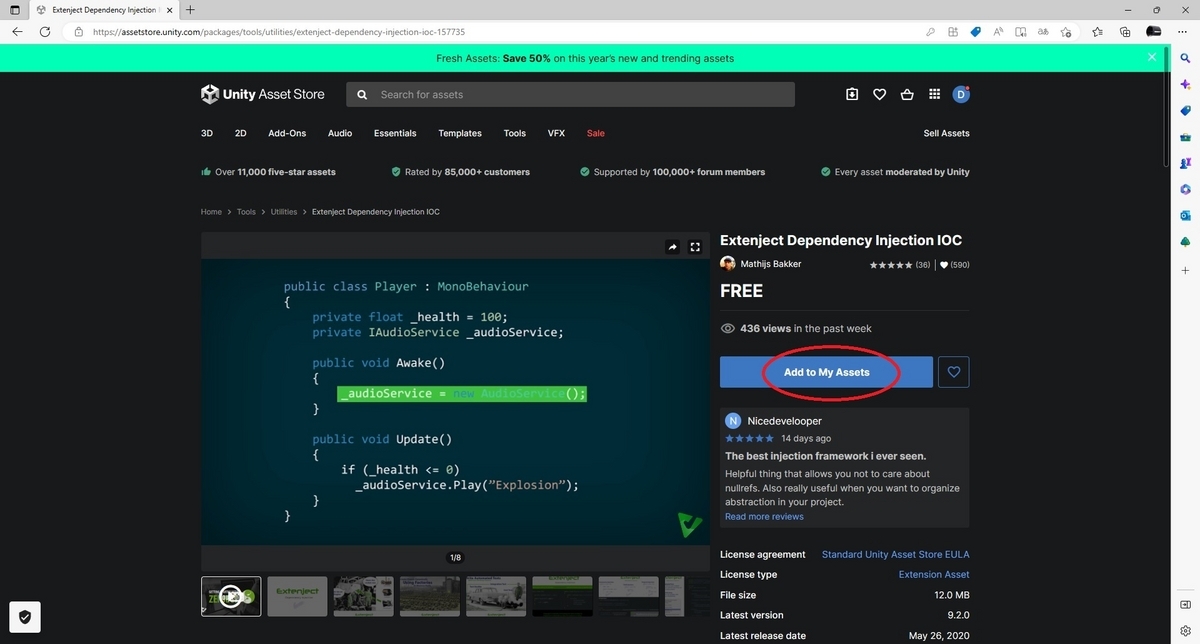Open the Unity apps grid icon
This screenshot has width=1200, height=644.
(934, 94)
